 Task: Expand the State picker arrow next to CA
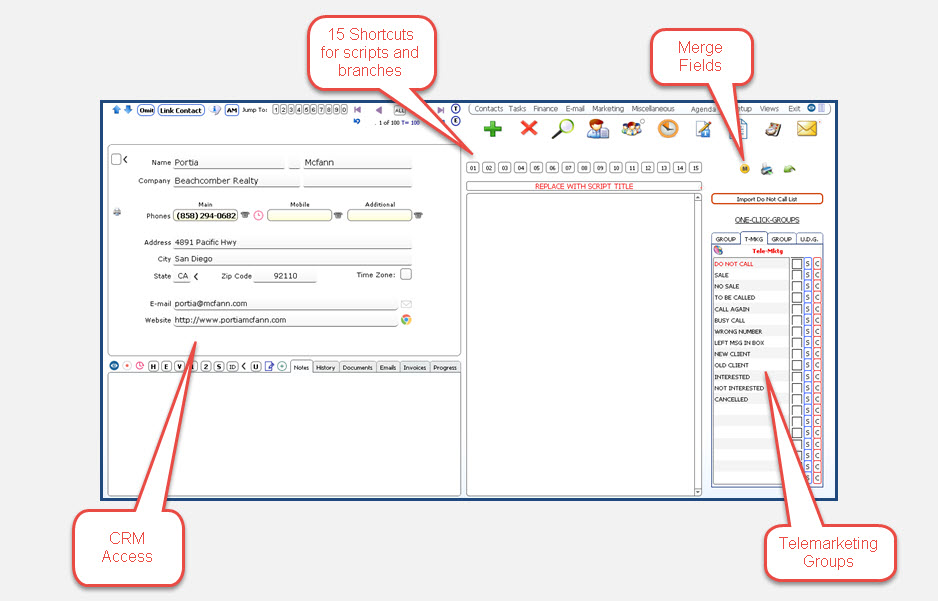coord(196,276)
